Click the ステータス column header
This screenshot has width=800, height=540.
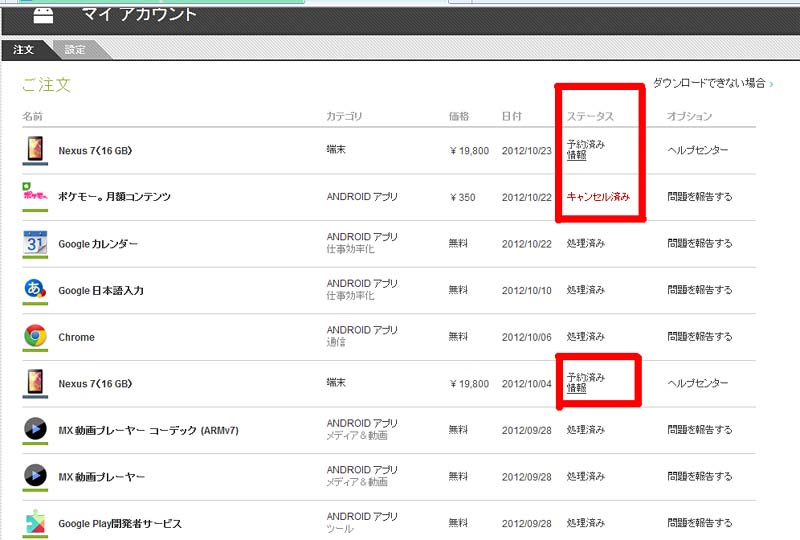pyautogui.click(x=590, y=116)
